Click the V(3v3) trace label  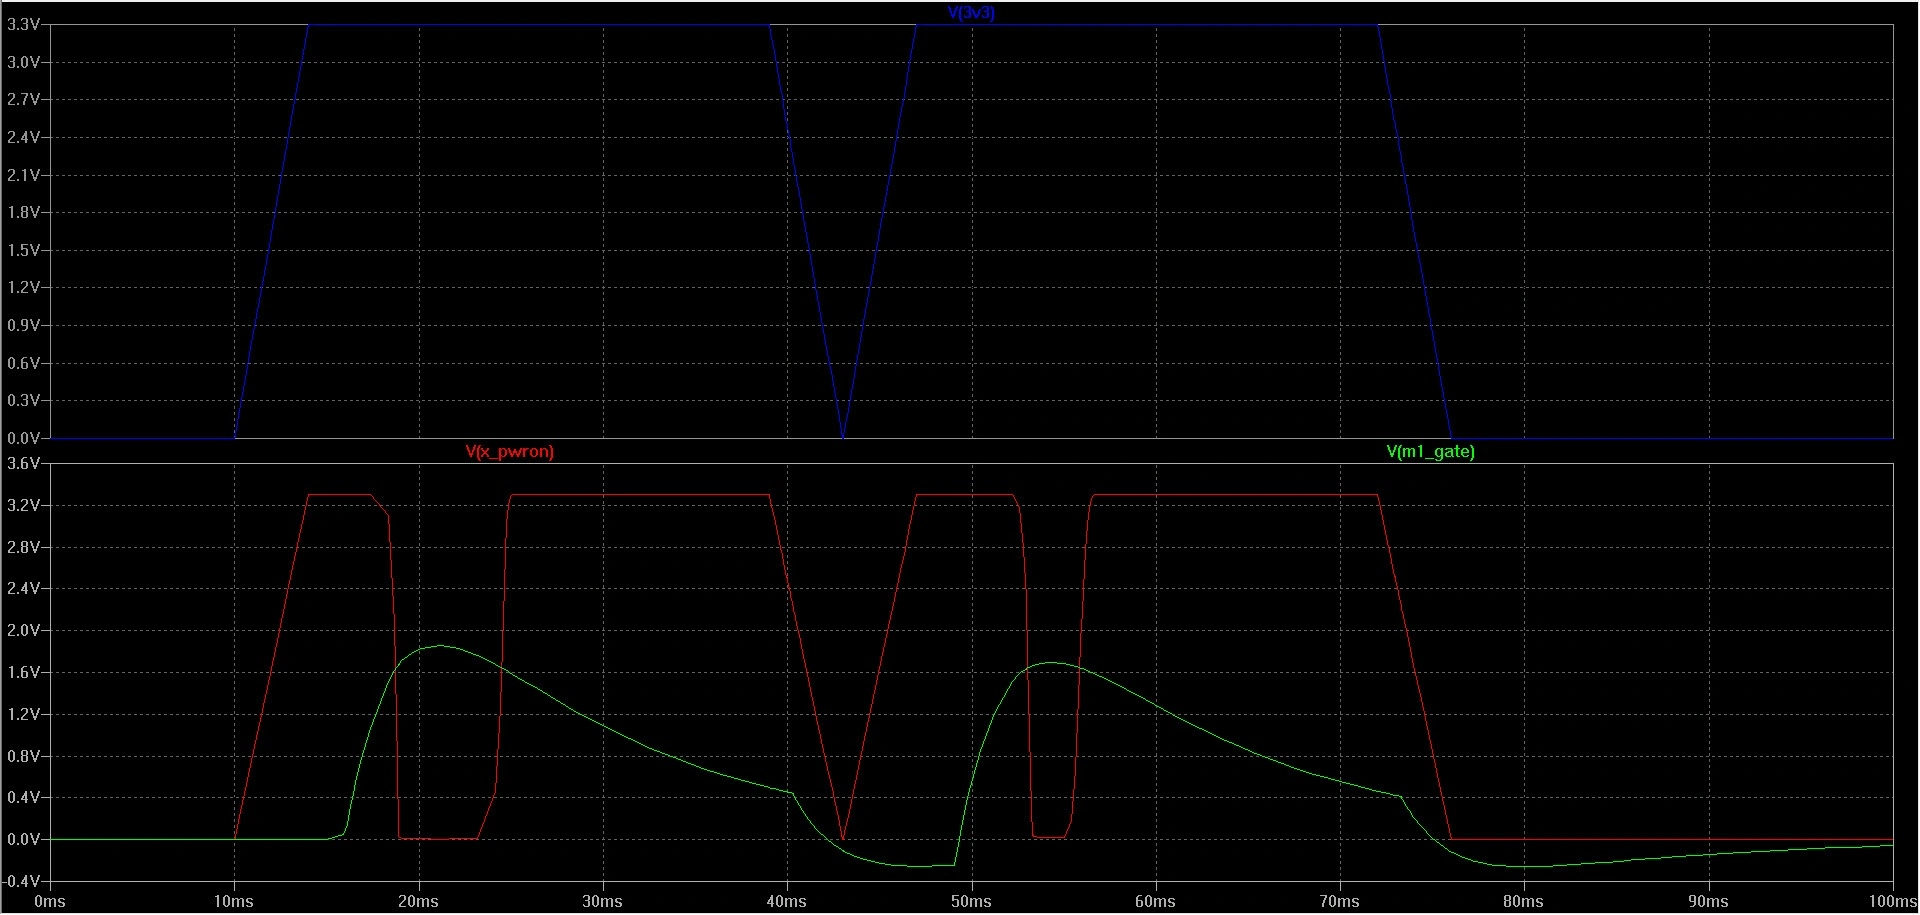pos(970,13)
